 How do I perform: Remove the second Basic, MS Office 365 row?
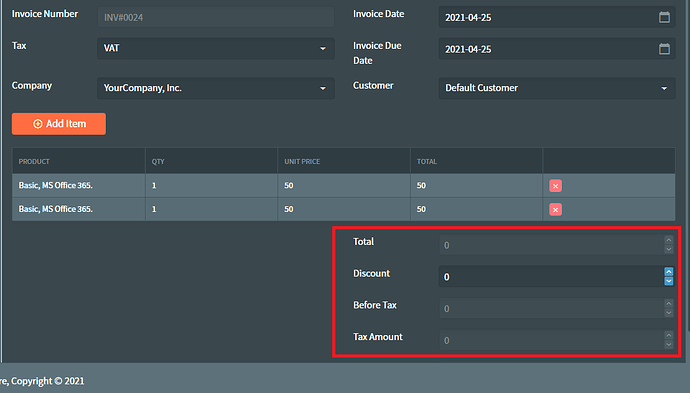[x=555, y=209]
